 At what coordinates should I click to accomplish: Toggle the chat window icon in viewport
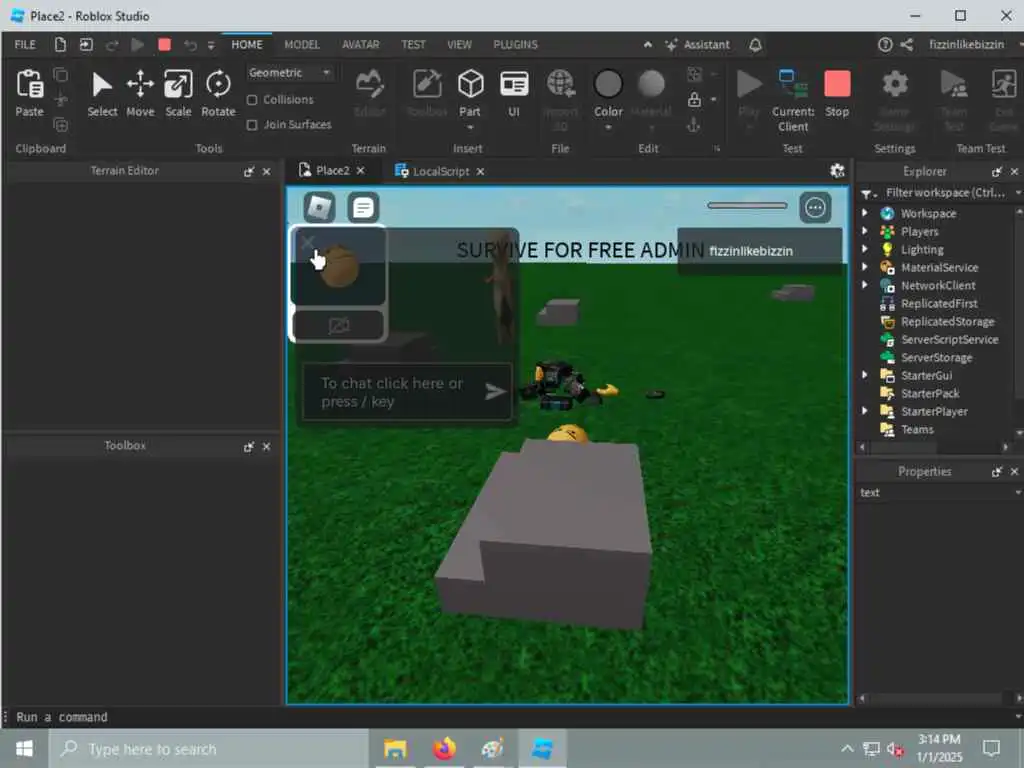pos(362,208)
